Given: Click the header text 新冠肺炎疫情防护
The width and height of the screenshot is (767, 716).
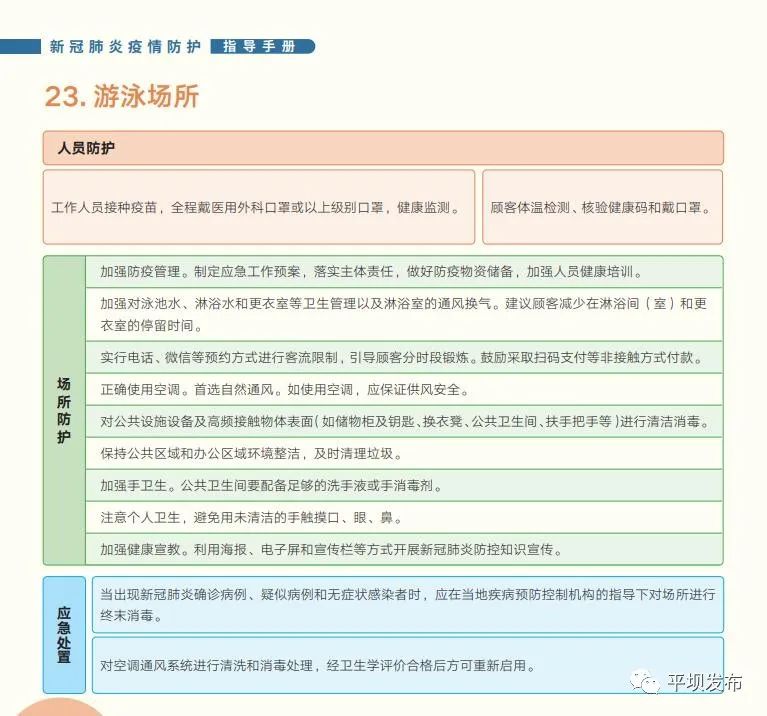Looking at the screenshot, I should click(x=125, y=46).
